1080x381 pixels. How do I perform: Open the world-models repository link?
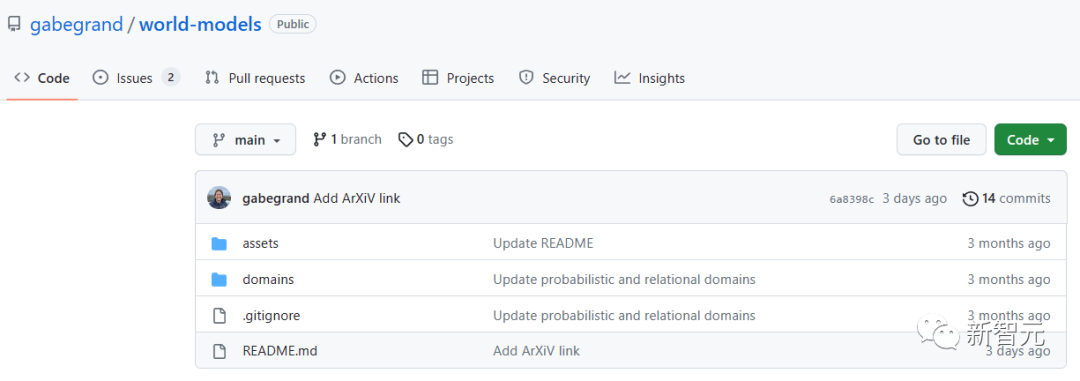[200, 25]
